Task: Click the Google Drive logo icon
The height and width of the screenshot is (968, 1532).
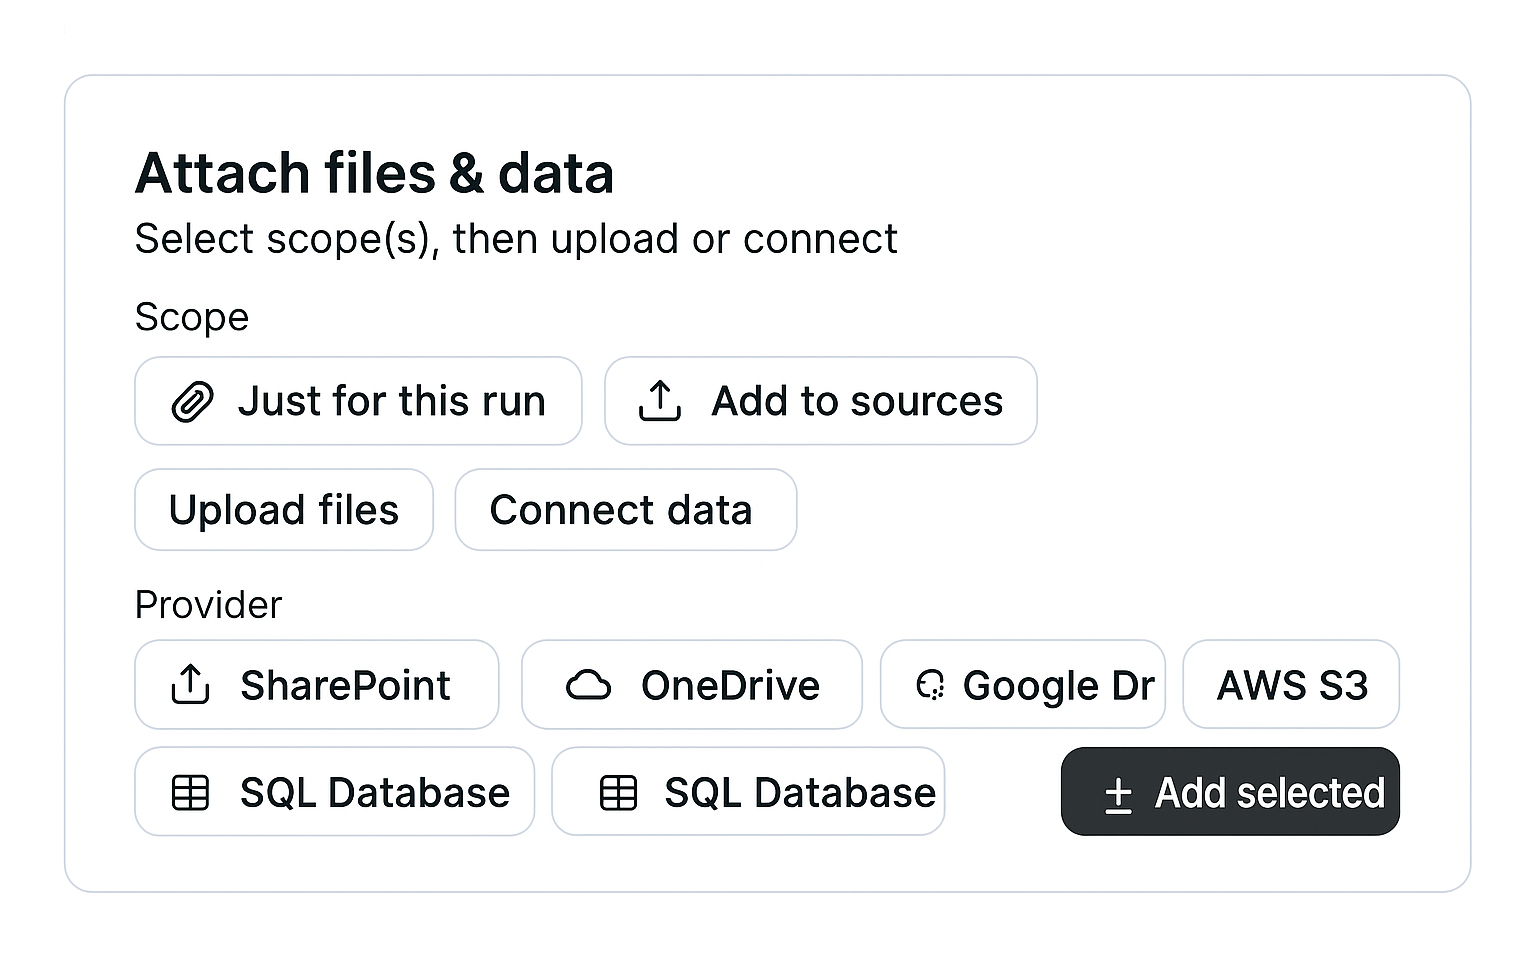Action: tap(932, 685)
